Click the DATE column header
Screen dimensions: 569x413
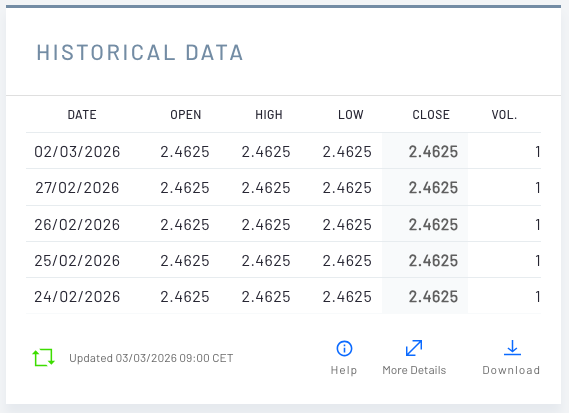click(82, 115)
